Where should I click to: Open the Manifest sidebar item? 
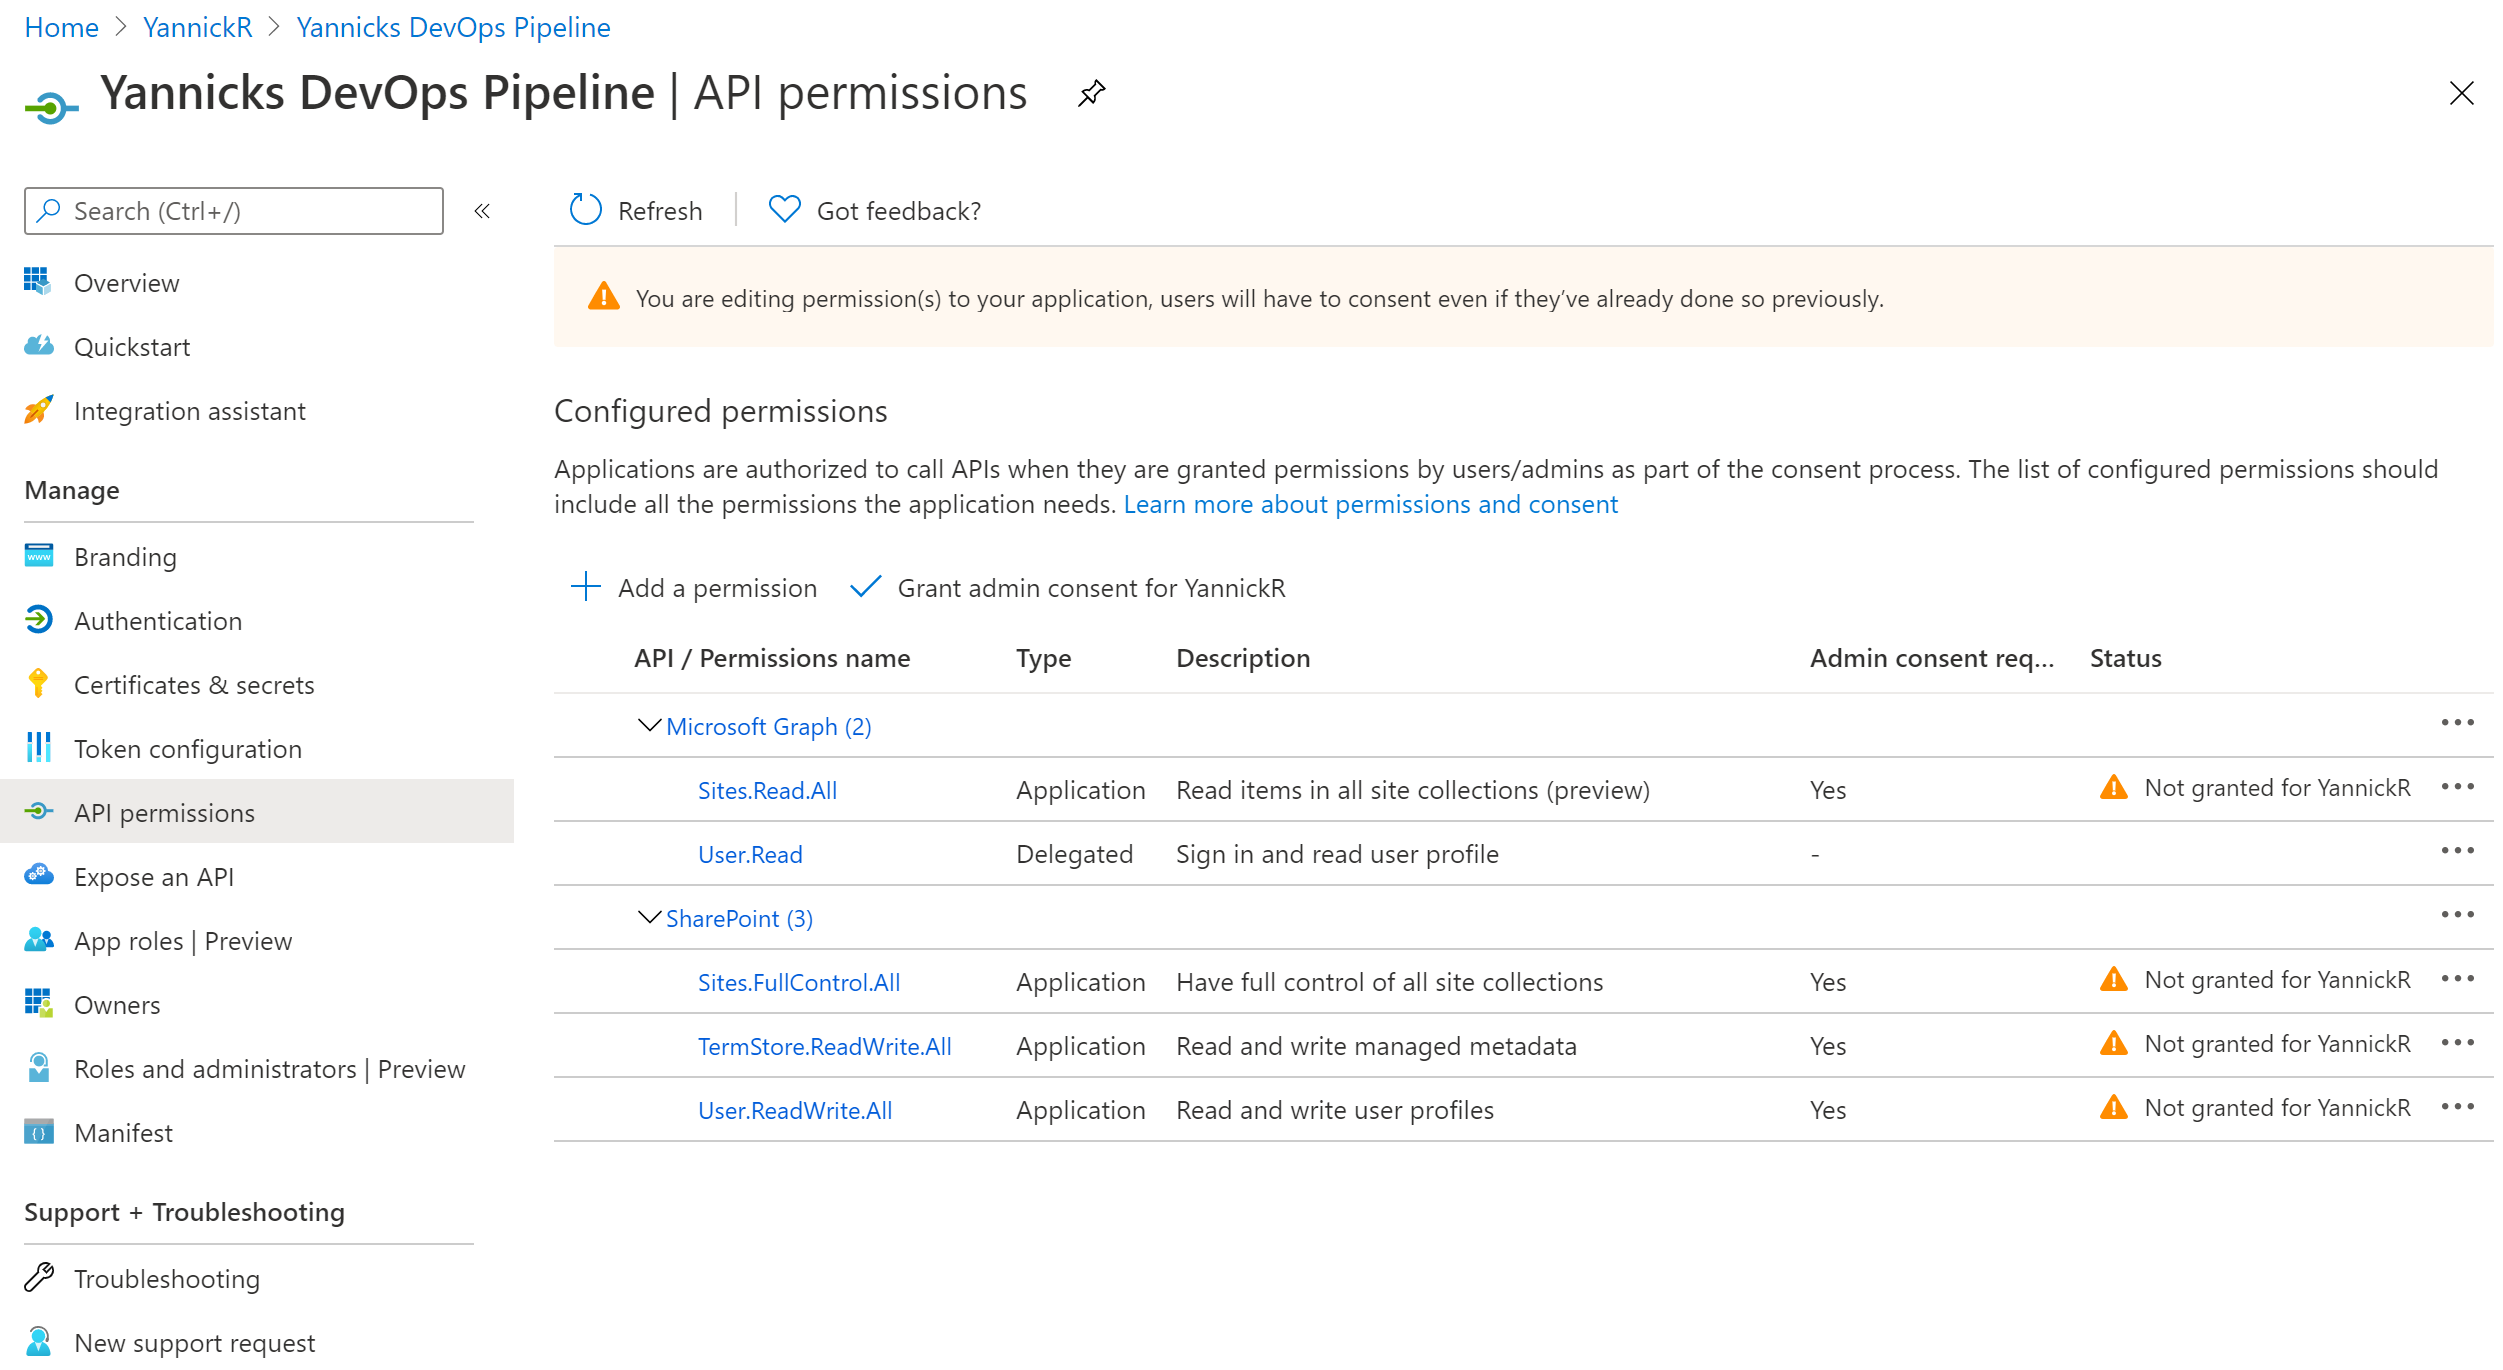123,1133
